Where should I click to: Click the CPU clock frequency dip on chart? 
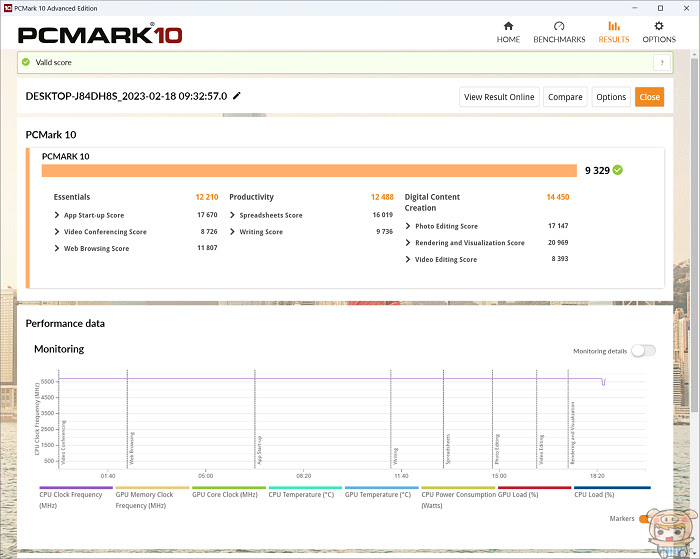point(603,382)
